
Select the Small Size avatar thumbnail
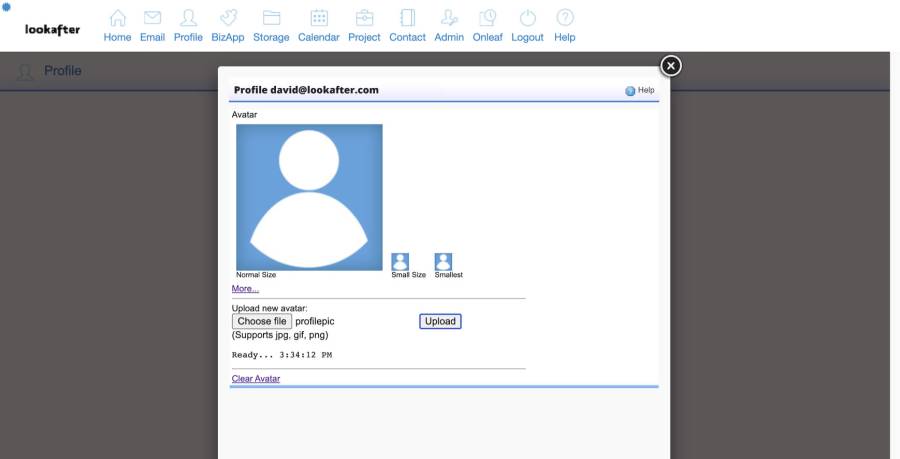pos(400,261)
